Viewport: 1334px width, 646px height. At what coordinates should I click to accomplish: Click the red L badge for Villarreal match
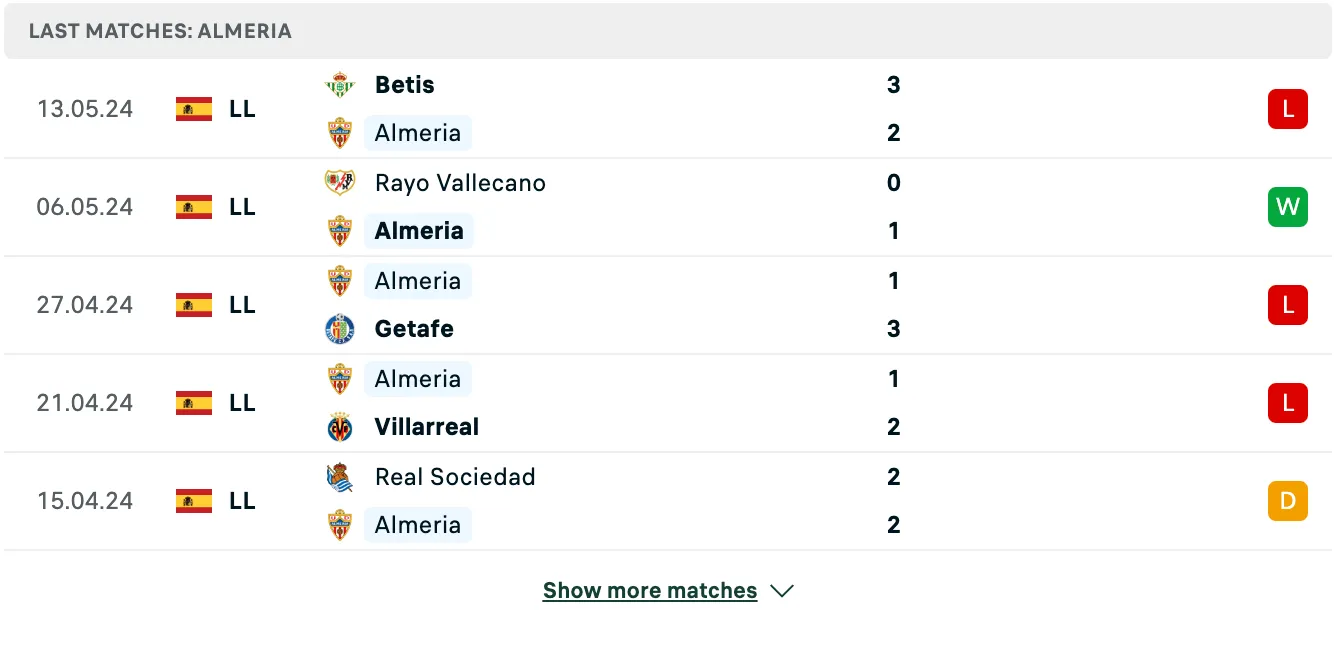point(1288,403)
